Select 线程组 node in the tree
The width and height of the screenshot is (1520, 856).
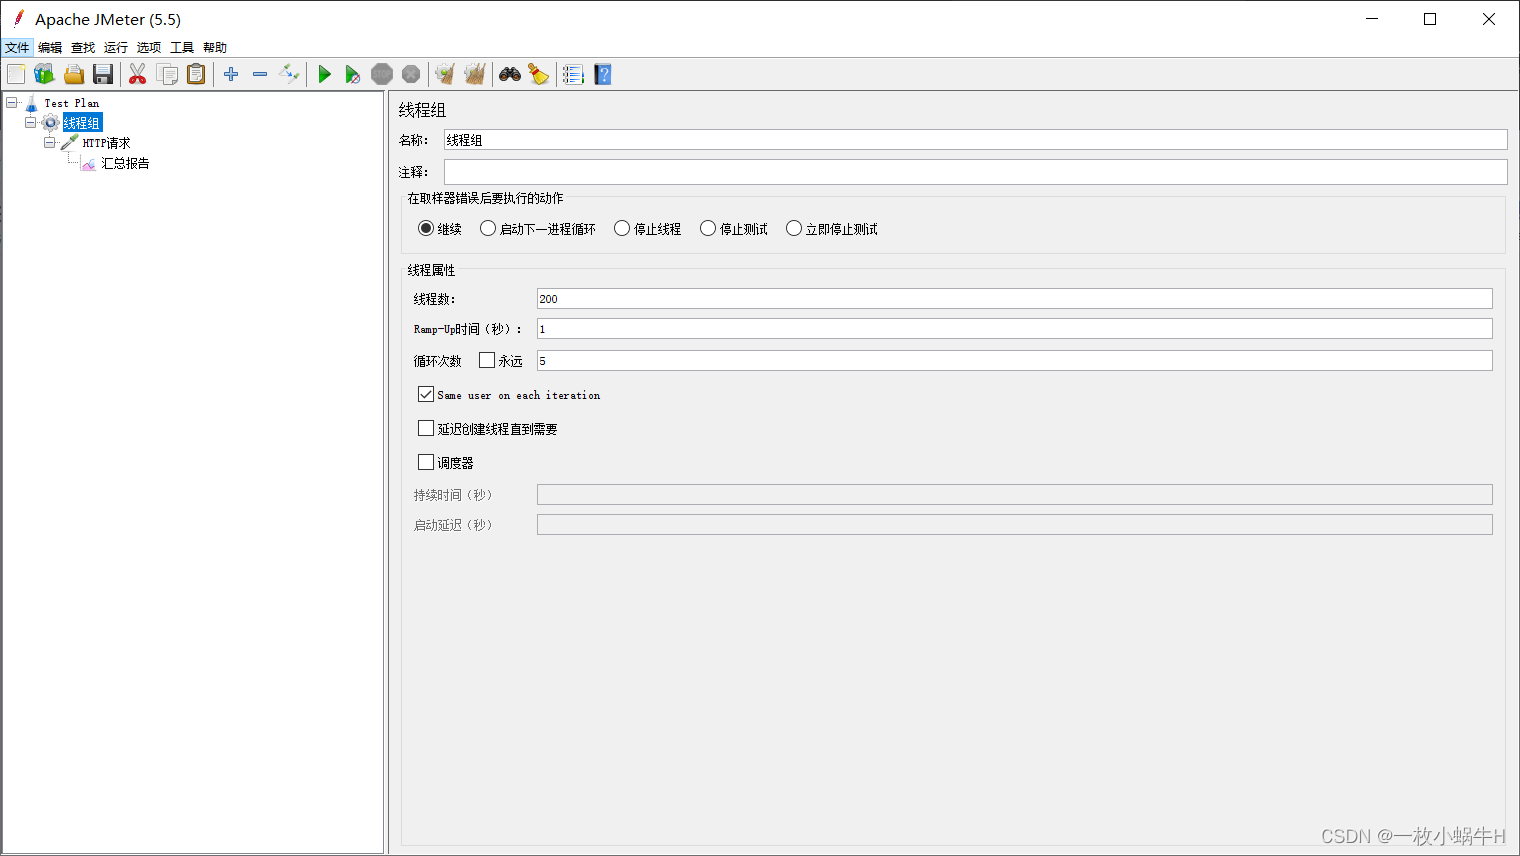pyautogui.click(x=82, y=123)
